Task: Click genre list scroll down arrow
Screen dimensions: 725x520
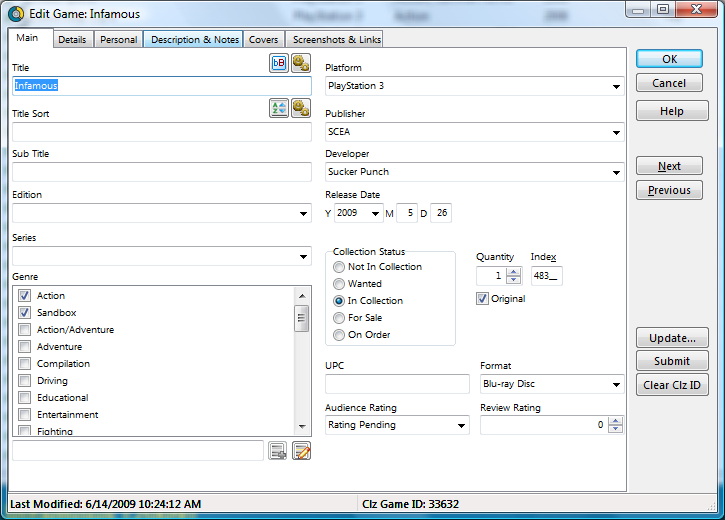Action: tap(302, 427)
